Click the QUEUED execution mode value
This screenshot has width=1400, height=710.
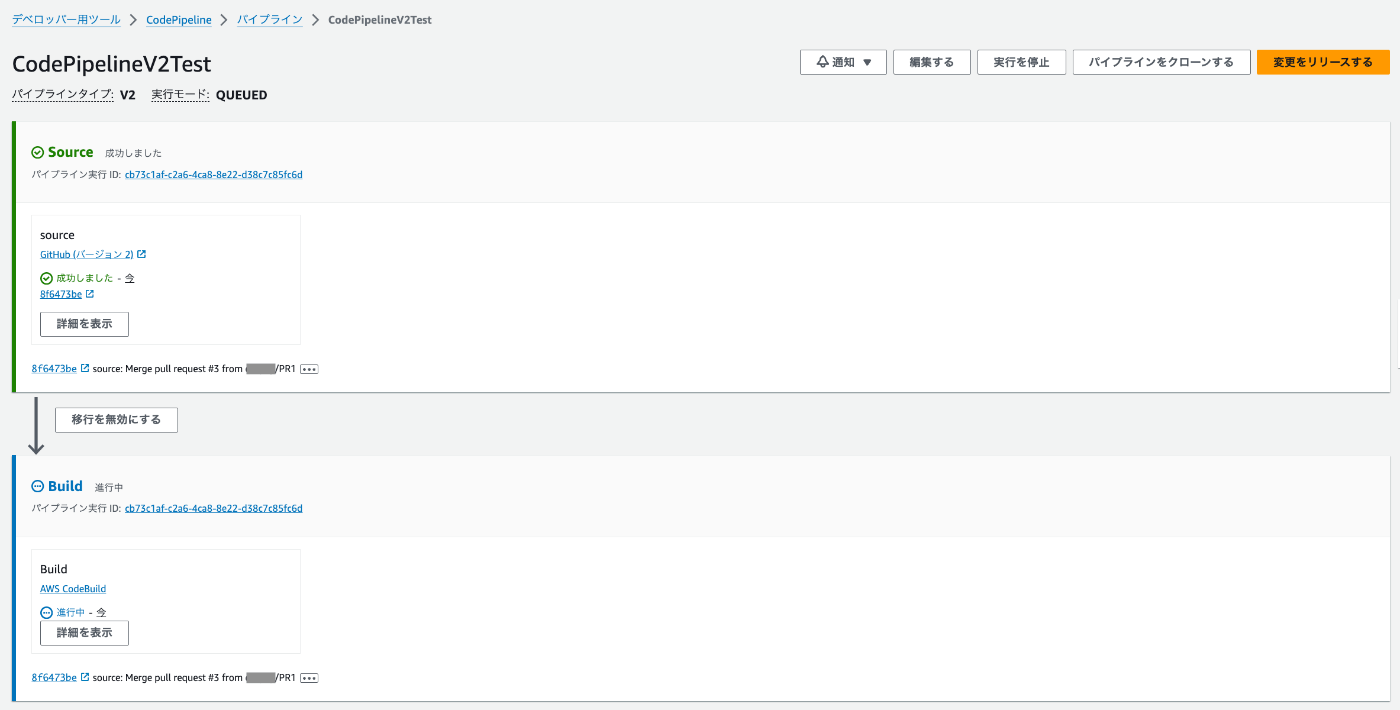[241, 95]
